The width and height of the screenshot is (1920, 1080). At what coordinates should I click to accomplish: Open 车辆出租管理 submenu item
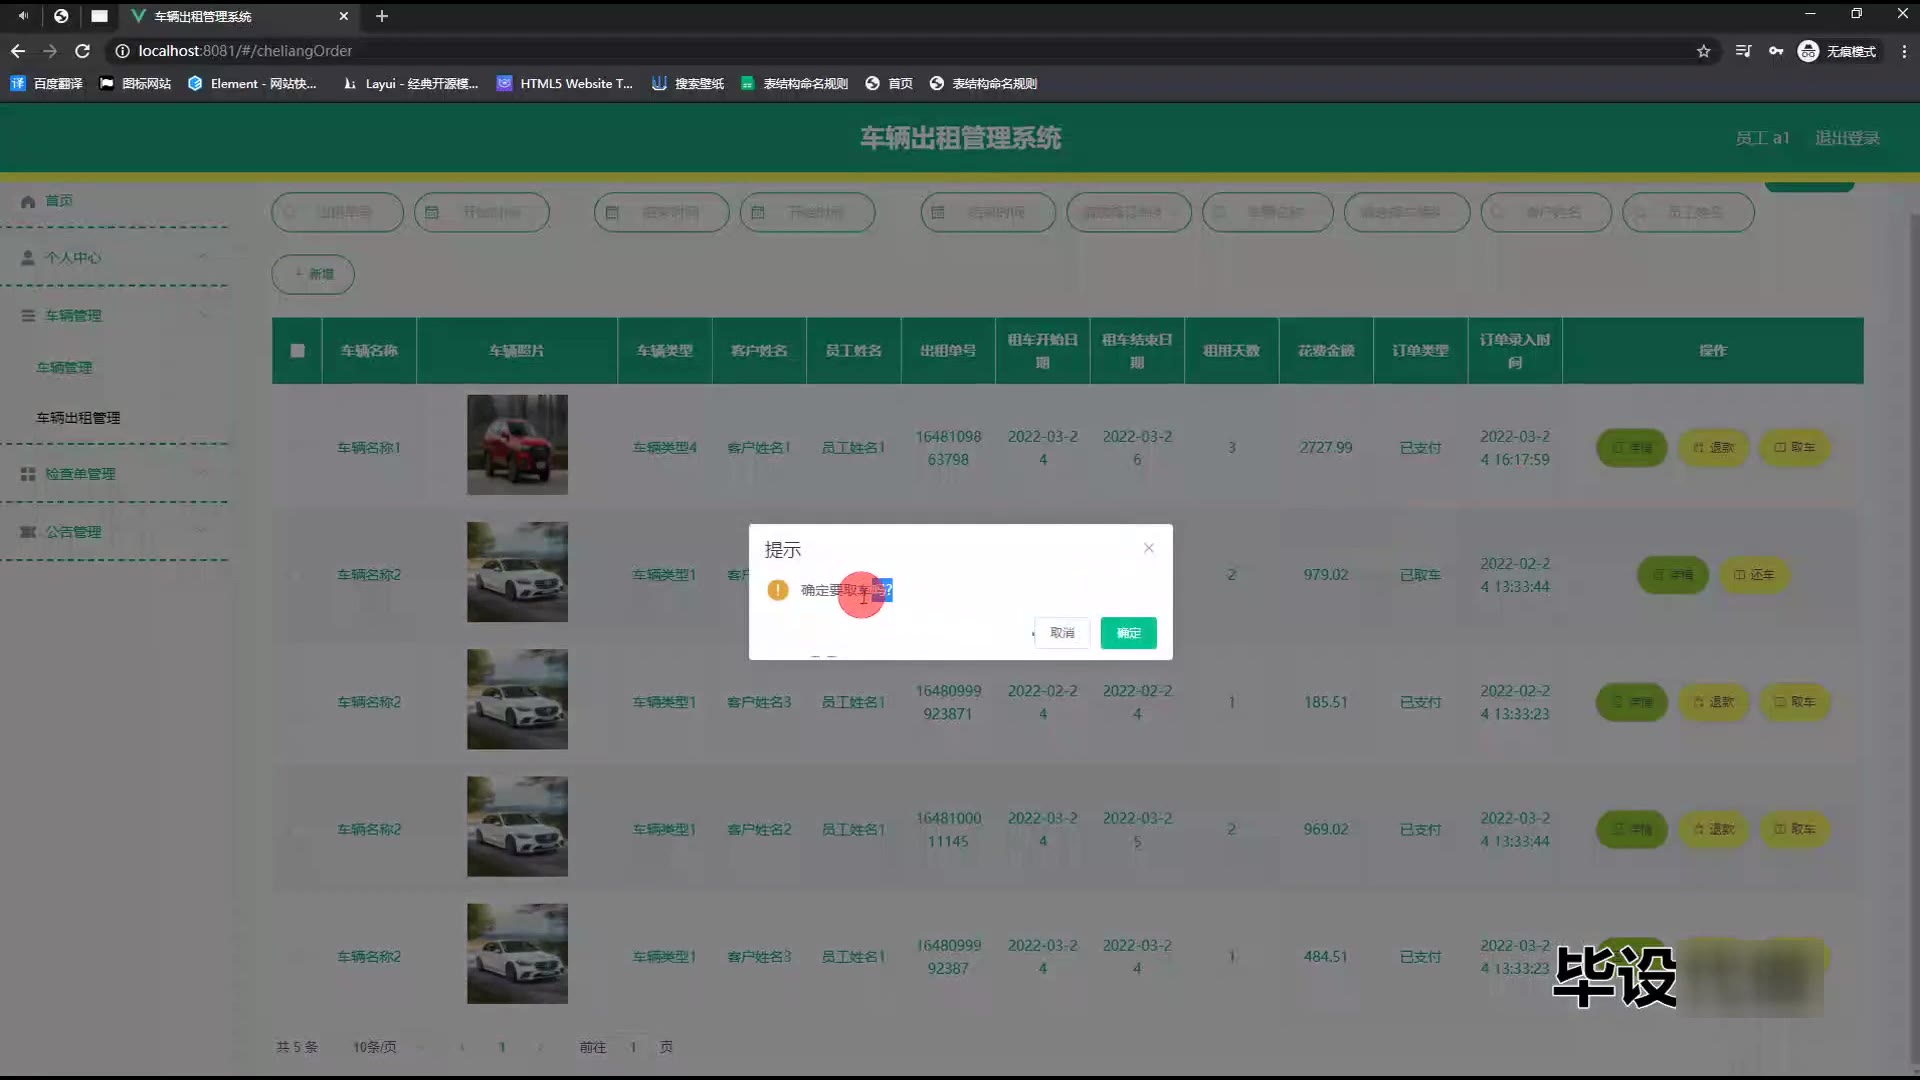[78, 418]
